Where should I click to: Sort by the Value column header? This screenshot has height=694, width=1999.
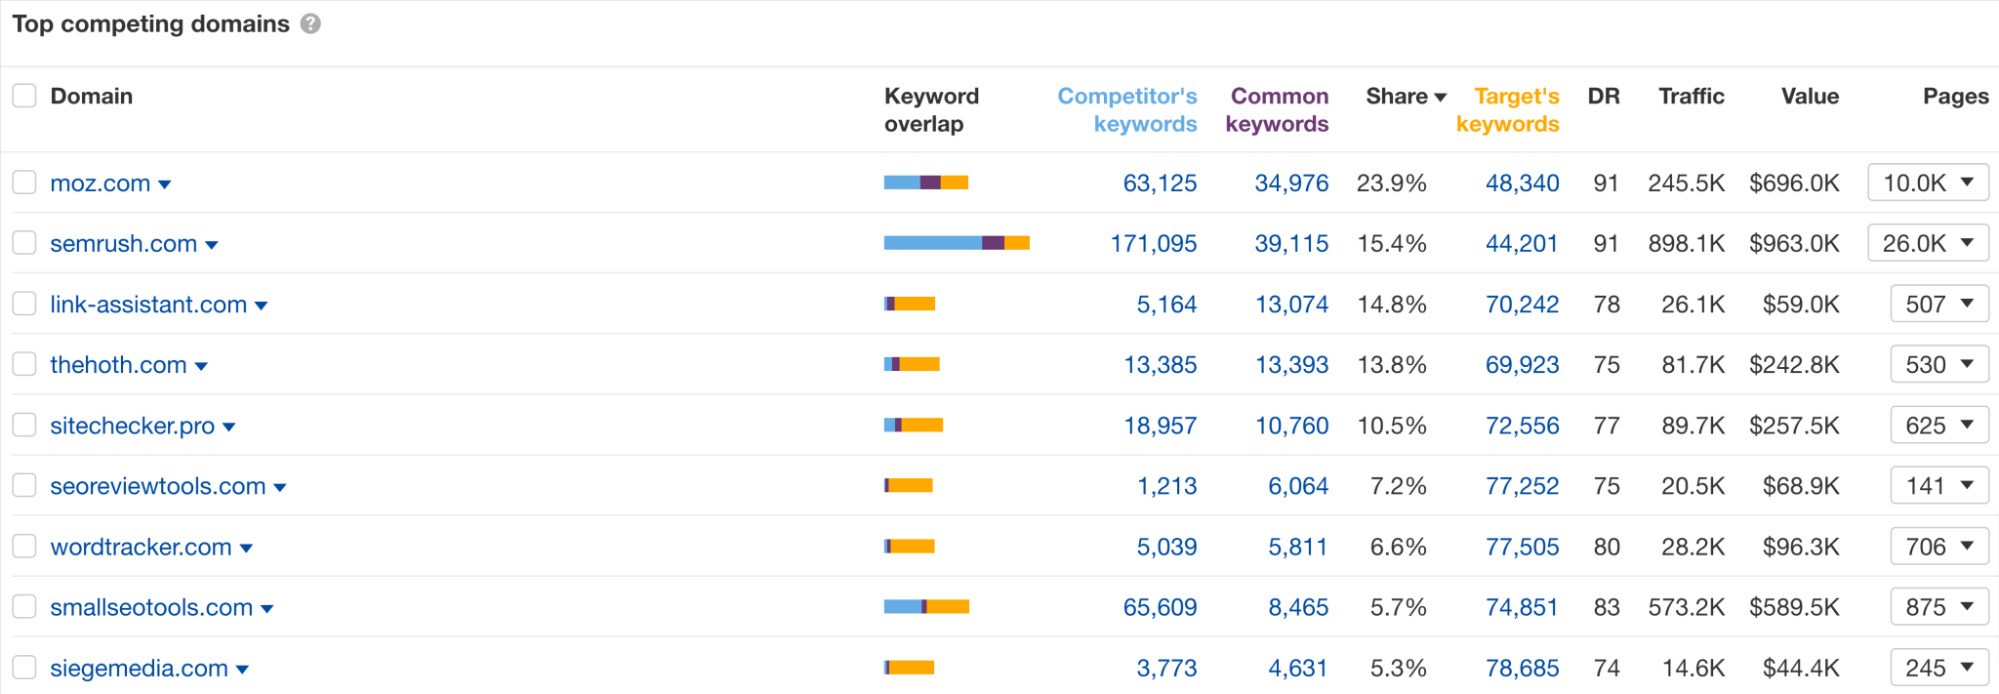click(x=1809, y=96)
